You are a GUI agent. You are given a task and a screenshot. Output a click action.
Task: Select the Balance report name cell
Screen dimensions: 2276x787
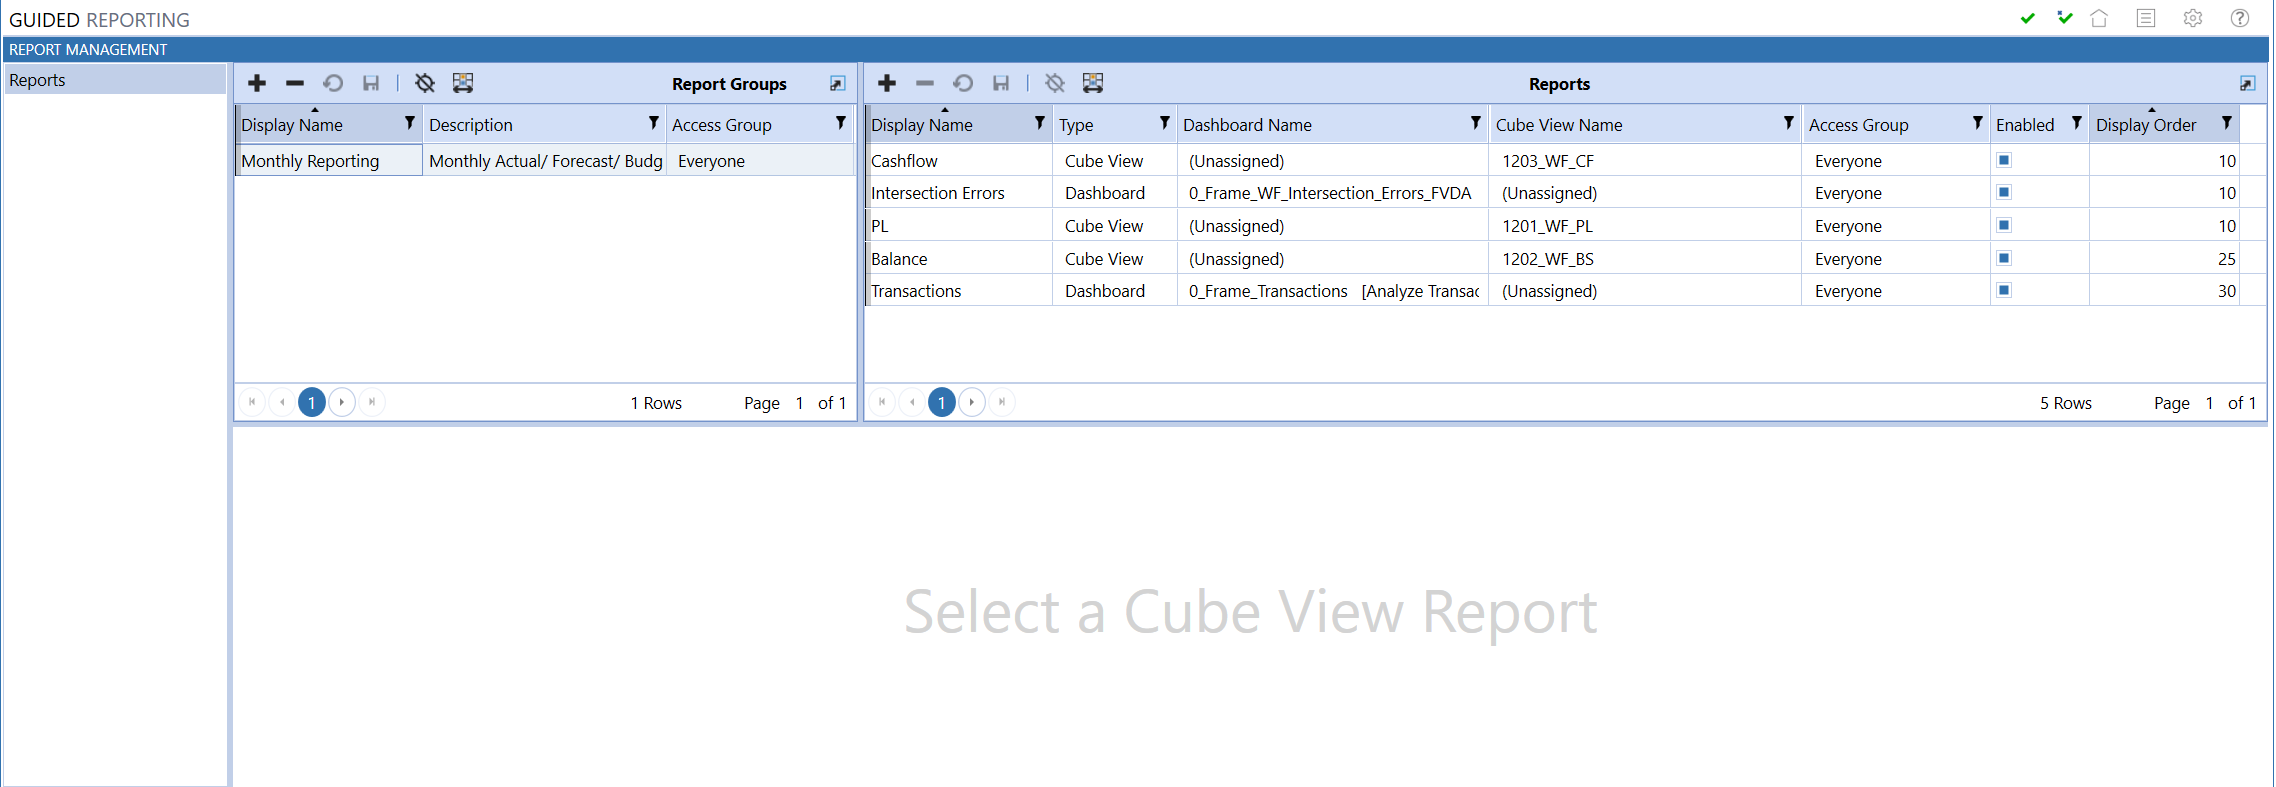click(959, 259)
